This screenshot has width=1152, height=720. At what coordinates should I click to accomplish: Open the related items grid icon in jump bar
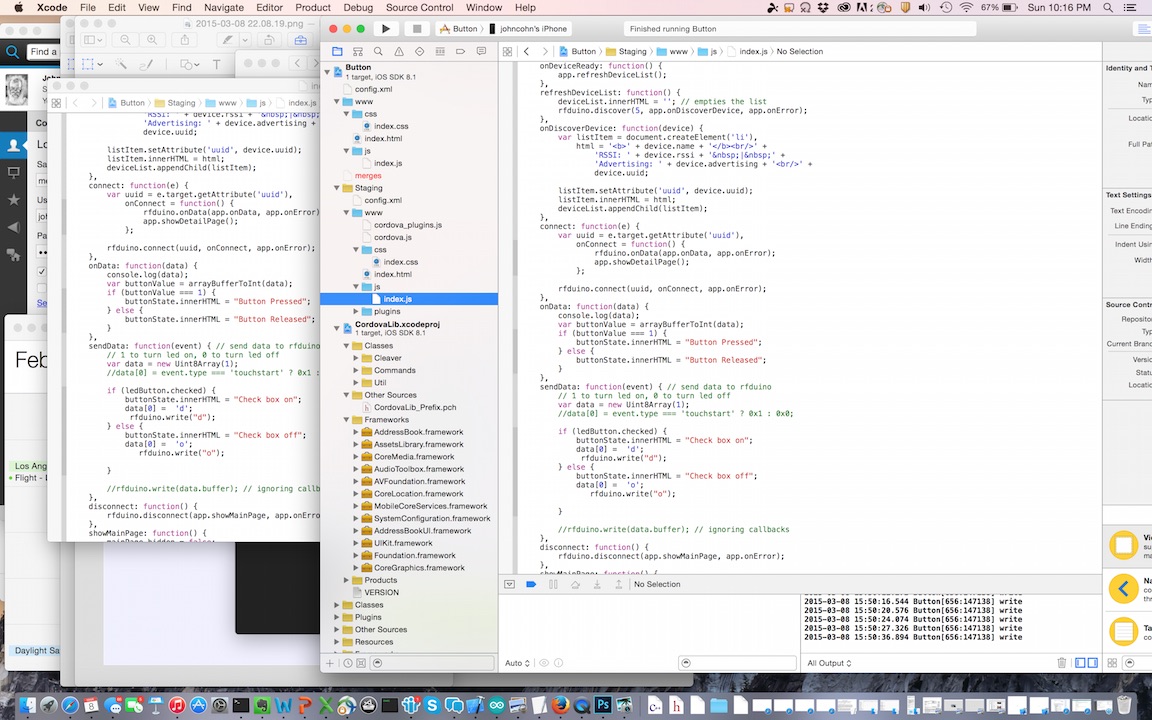[x=508, y=51]
